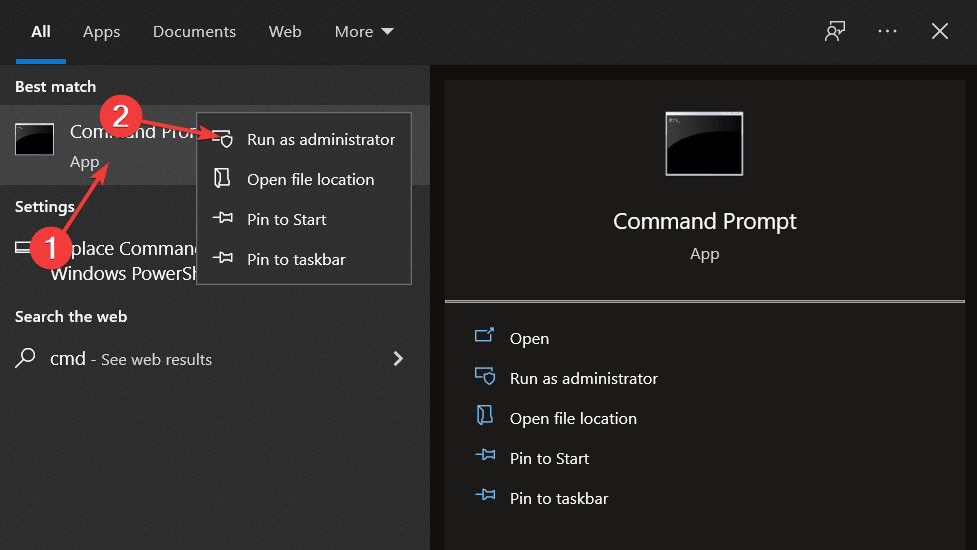Click Run as administrator in preview pane
The width and height of the screenshot is (977, 550).
(584, 378)
